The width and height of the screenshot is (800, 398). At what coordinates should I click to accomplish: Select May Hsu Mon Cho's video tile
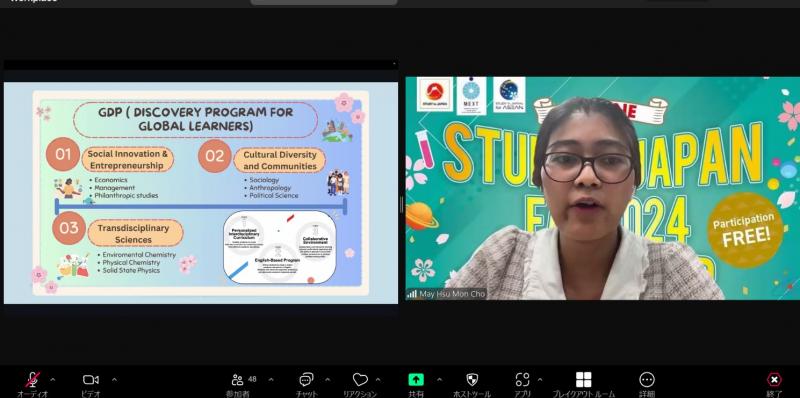[603, 188]
